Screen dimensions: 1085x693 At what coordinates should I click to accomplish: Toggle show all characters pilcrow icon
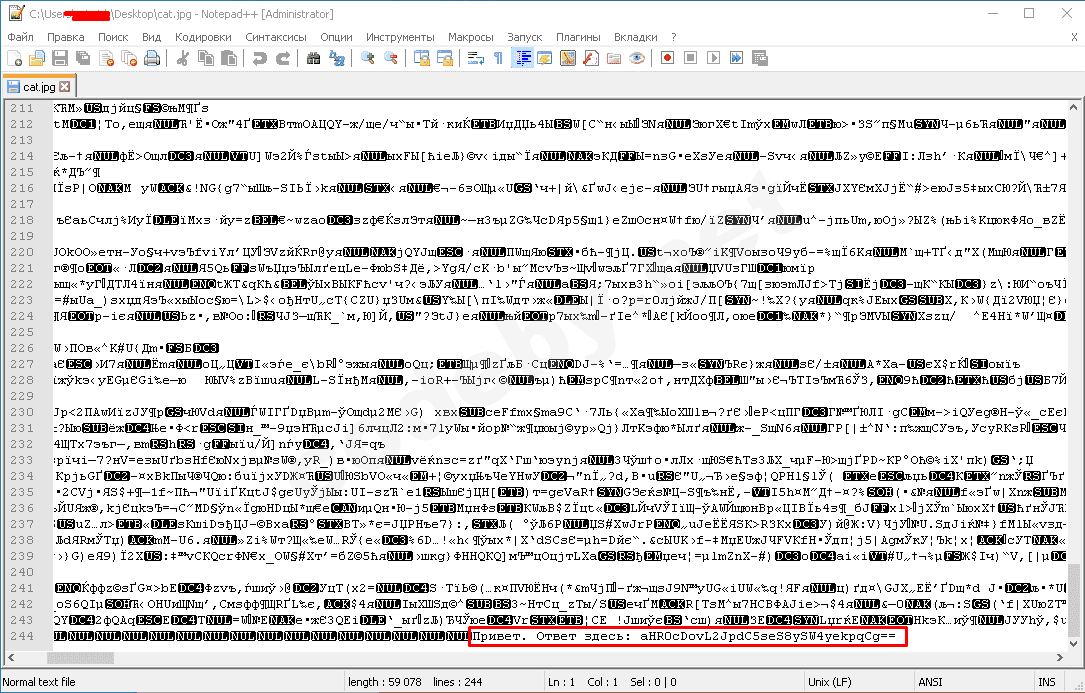(x=498, y=58)
